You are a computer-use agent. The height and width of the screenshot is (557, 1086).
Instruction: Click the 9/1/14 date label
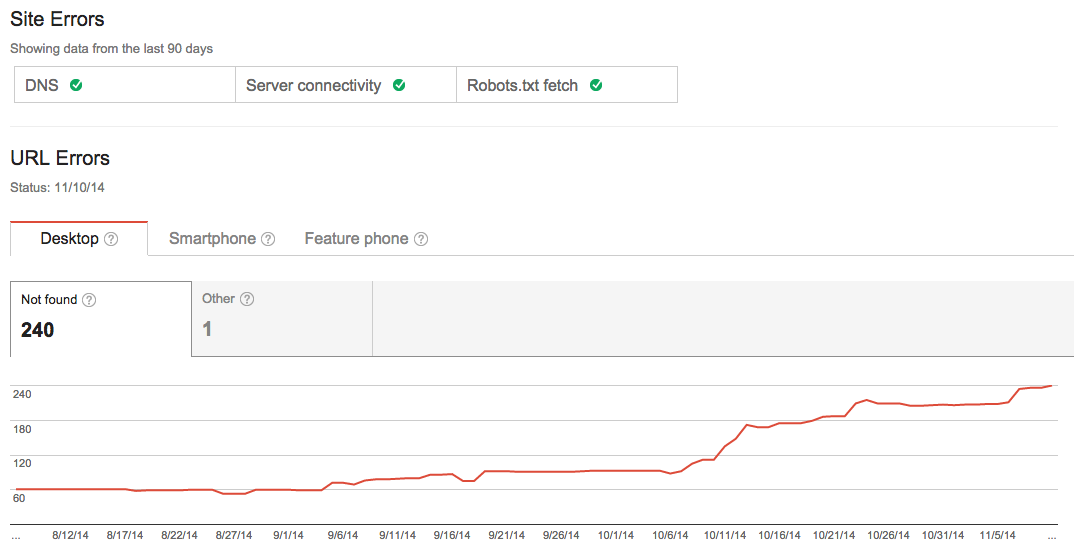(x=288, y=536)
